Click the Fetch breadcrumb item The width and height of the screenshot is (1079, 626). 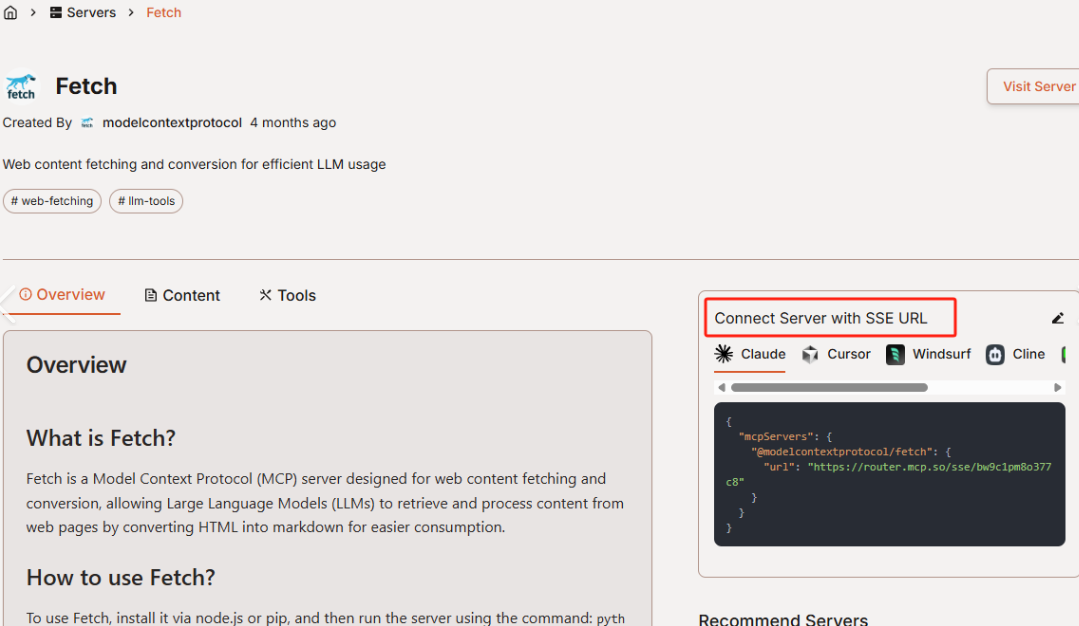[164, 12]
